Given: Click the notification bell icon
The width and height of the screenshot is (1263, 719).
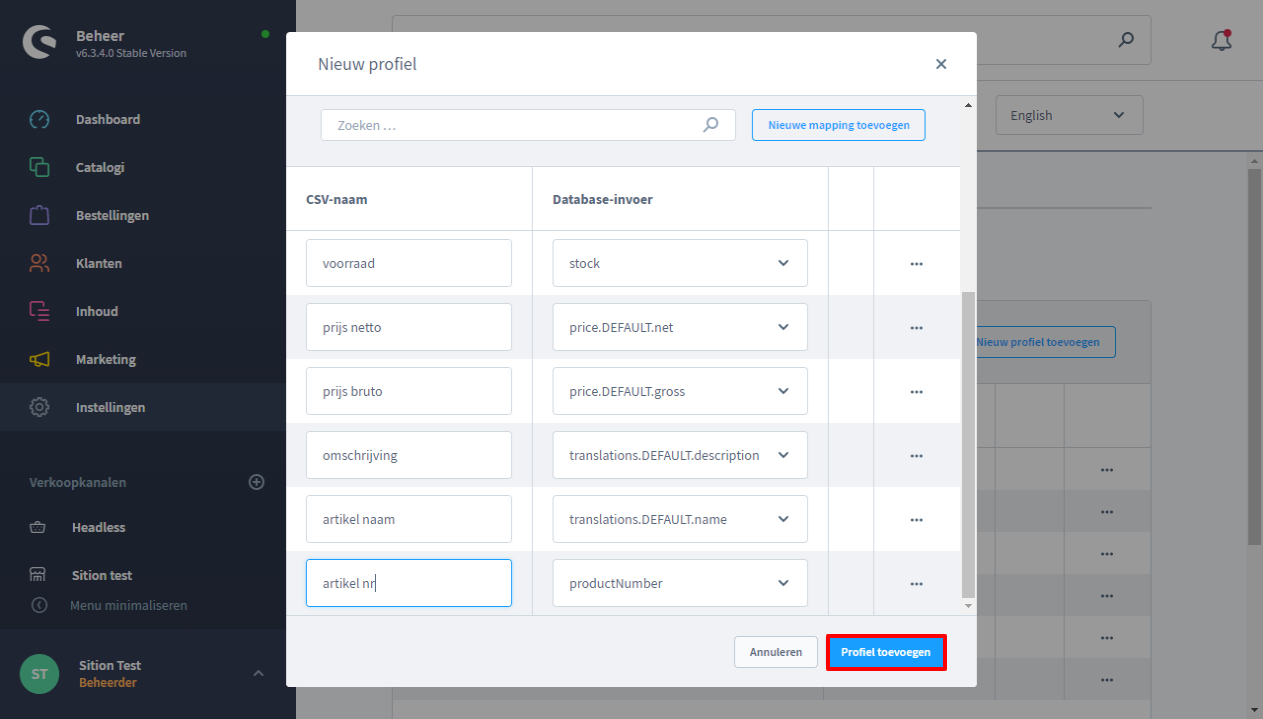Looking at the screenshot, I should point(1220,40).
